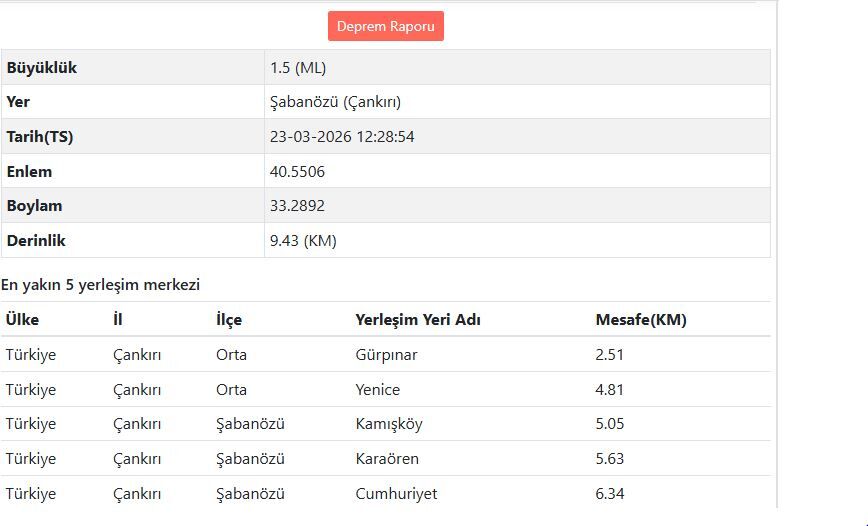Select the Cumhuriyet settlement entry
This screenshot has width=868, height=526.
(396, 494)
